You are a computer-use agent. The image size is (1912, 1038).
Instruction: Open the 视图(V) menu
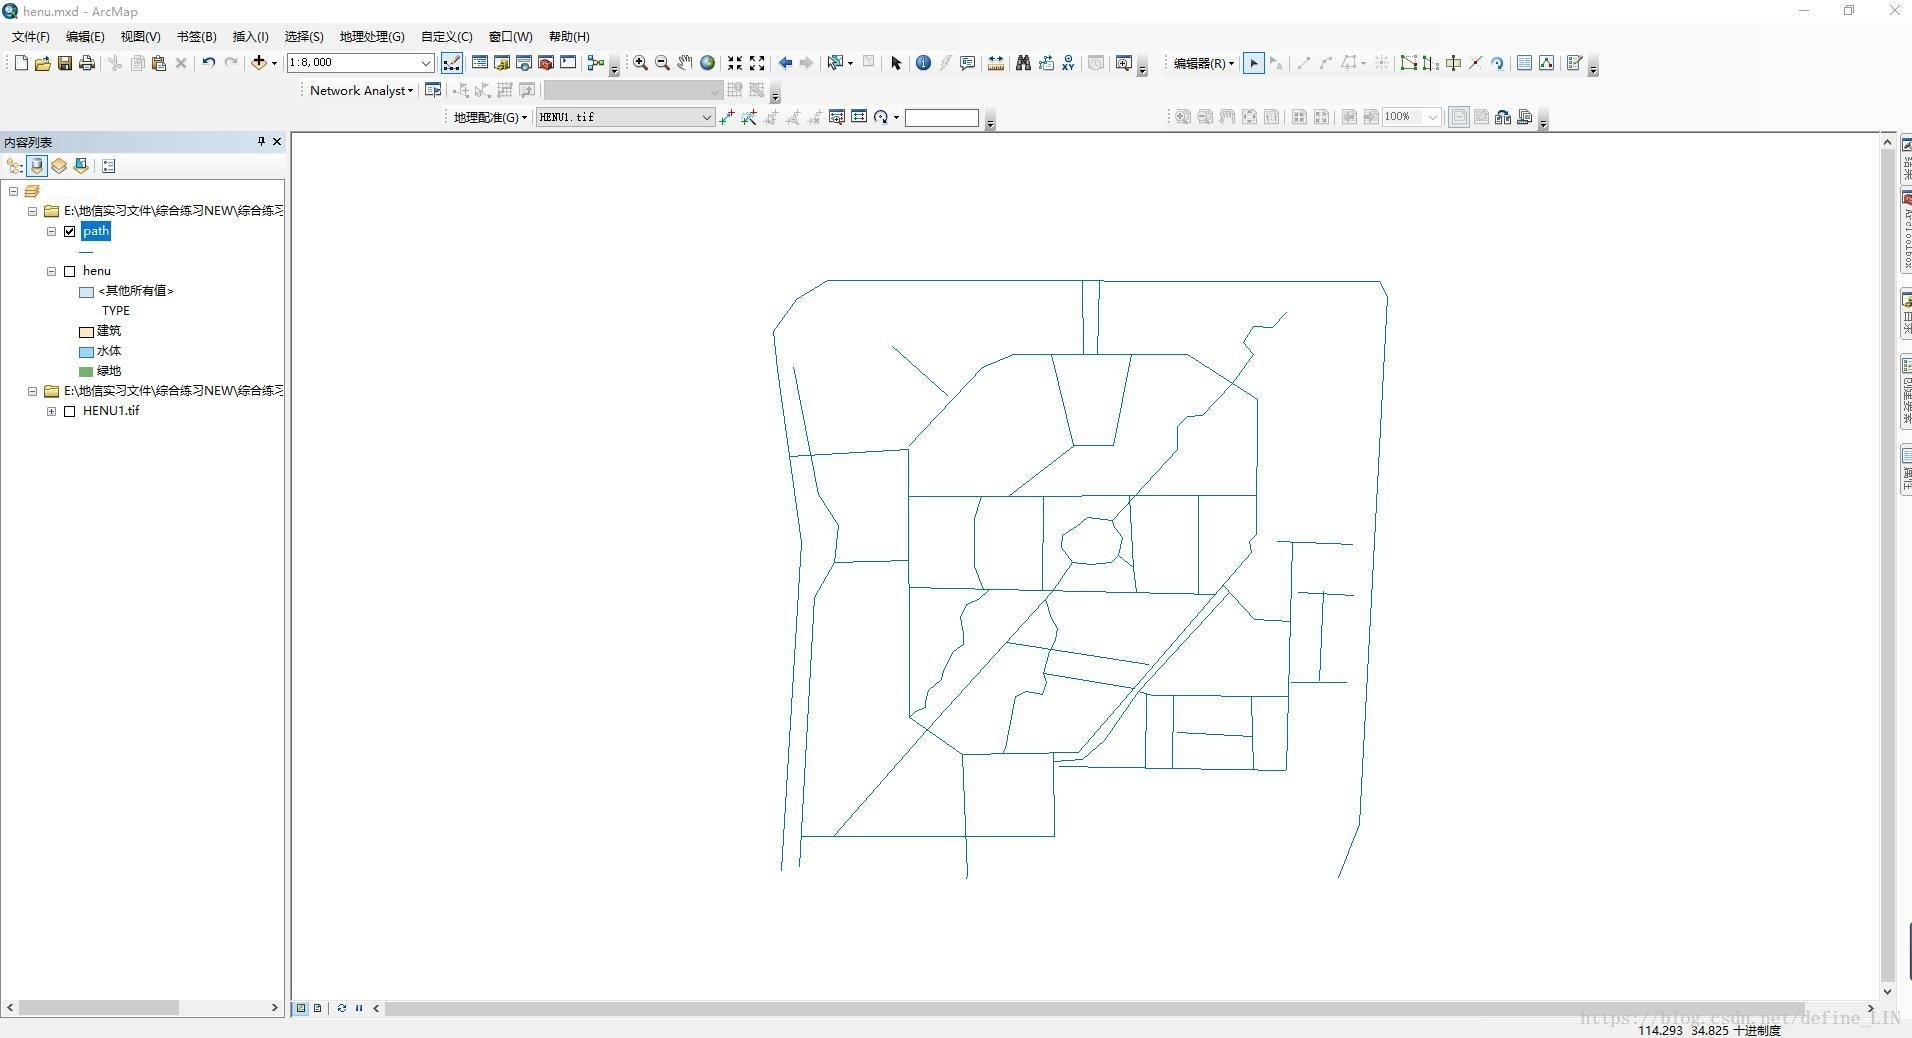tap(140, 36)
